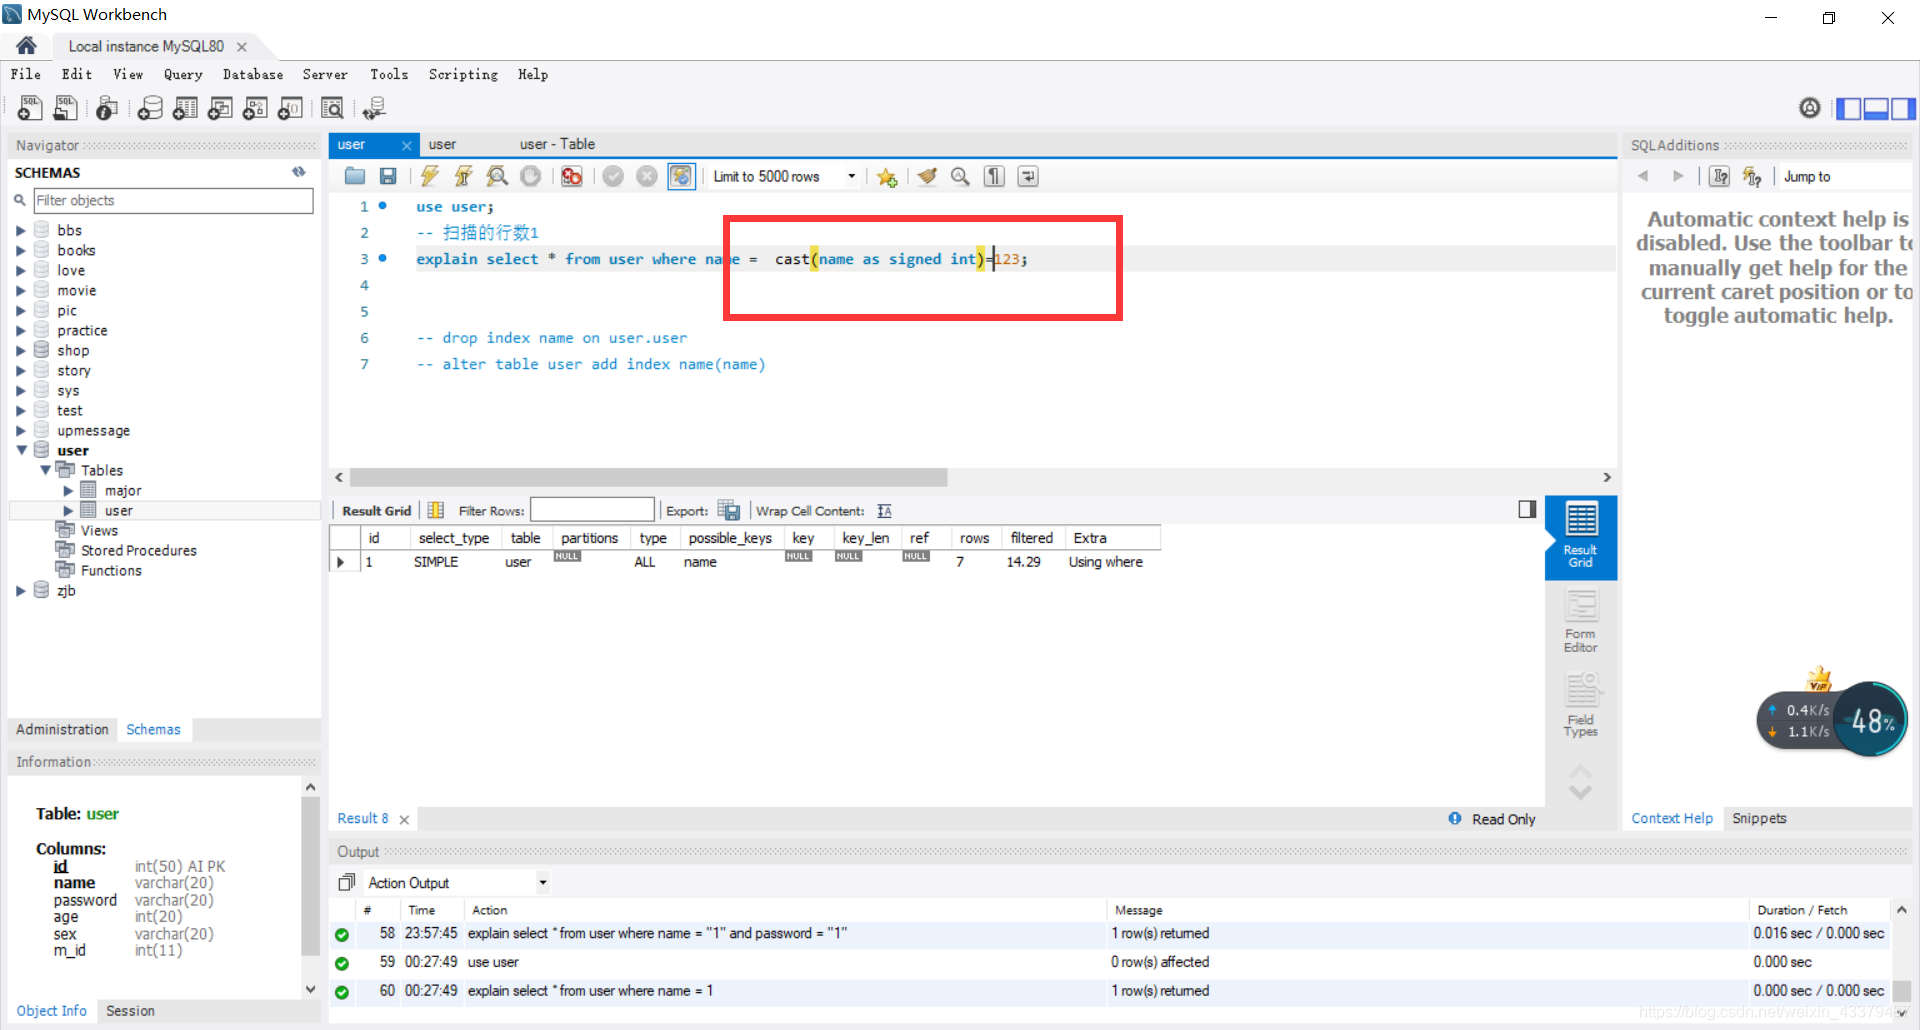
Task: Open the Query menu
Action: pos(183,74)
